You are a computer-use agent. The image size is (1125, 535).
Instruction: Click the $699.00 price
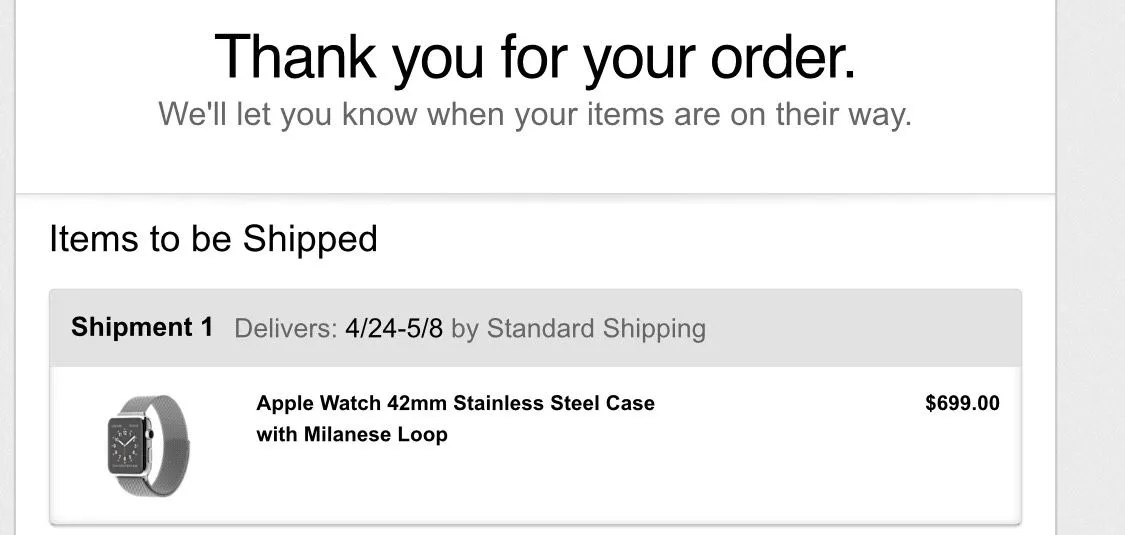coord(962,404)
